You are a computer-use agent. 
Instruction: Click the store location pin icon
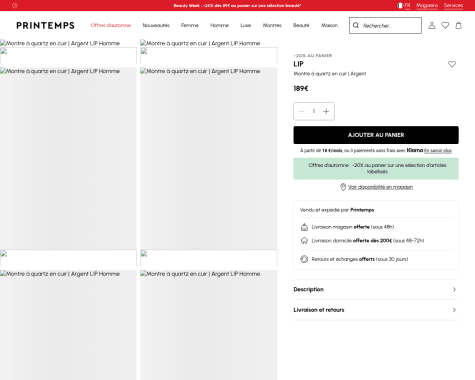343,187
